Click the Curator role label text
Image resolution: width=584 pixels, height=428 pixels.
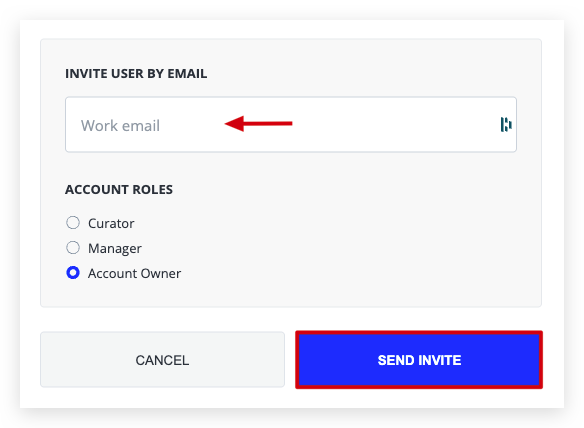(111, 223)
